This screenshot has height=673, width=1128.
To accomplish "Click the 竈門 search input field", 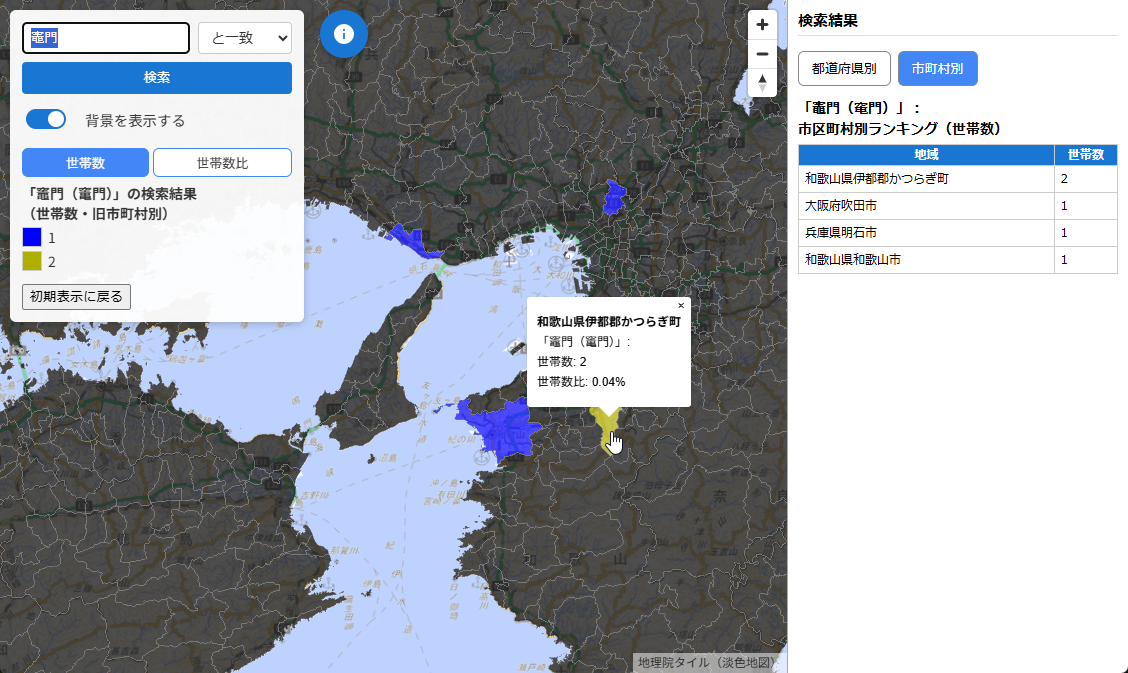I will point(106,38).
